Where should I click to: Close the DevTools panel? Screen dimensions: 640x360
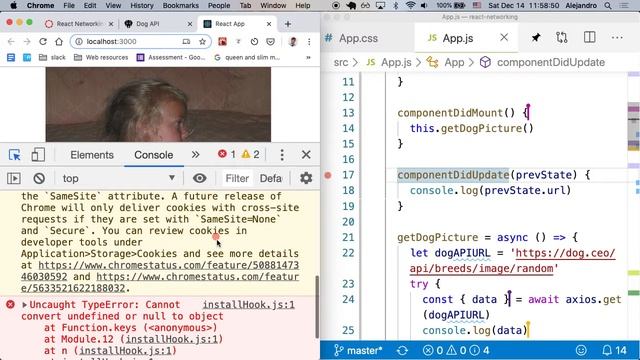pos(306,155)
